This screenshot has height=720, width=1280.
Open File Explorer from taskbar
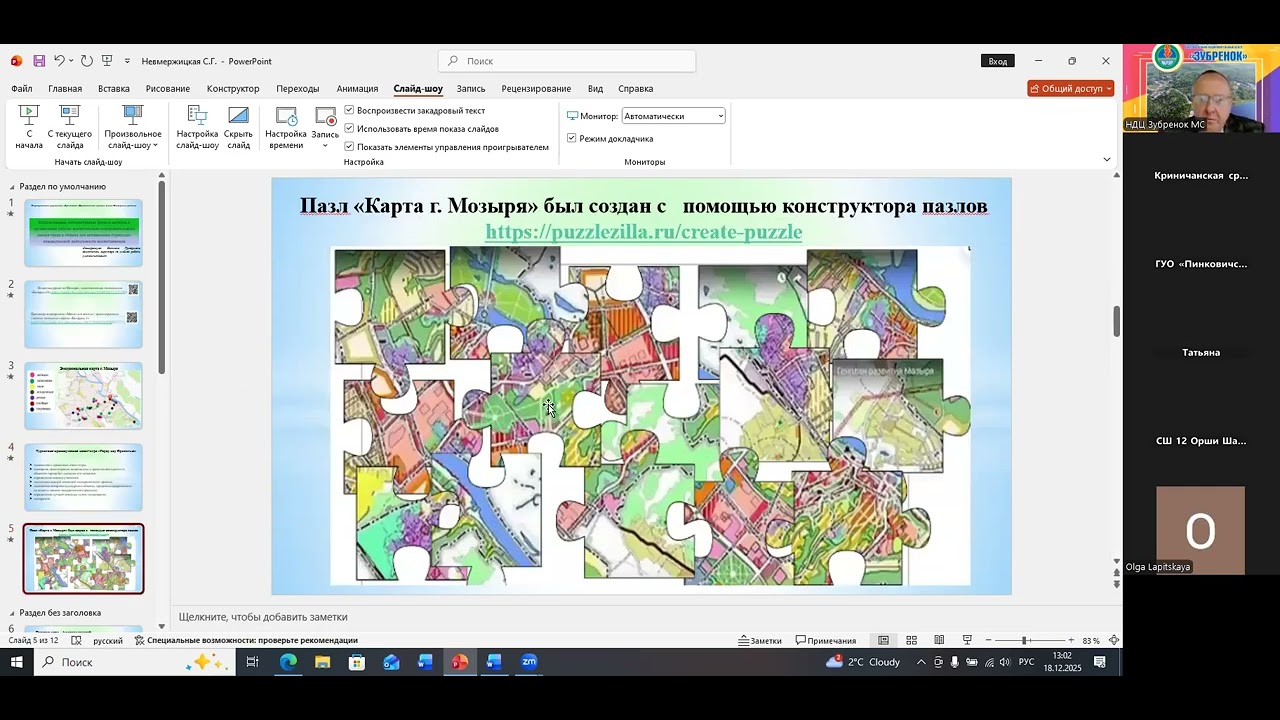322,662
